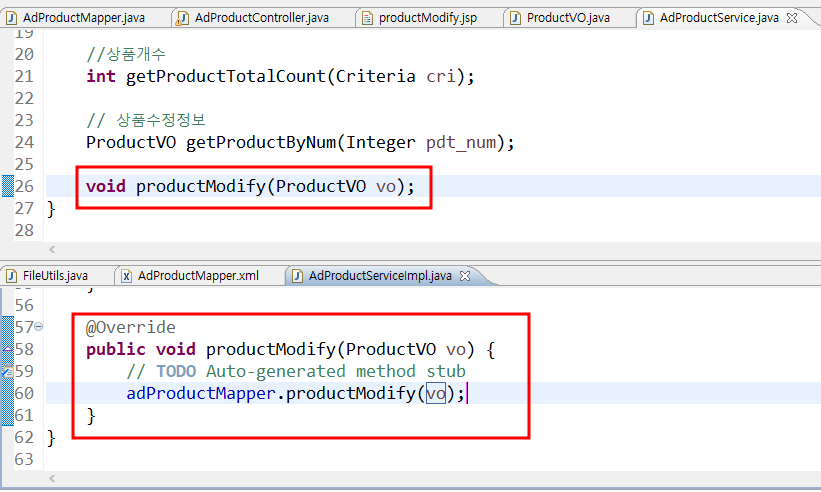The height and width of the screenshot is (492, 821).
Task: Switch to AdProductMapper.java tab
Action: point(84,18)
